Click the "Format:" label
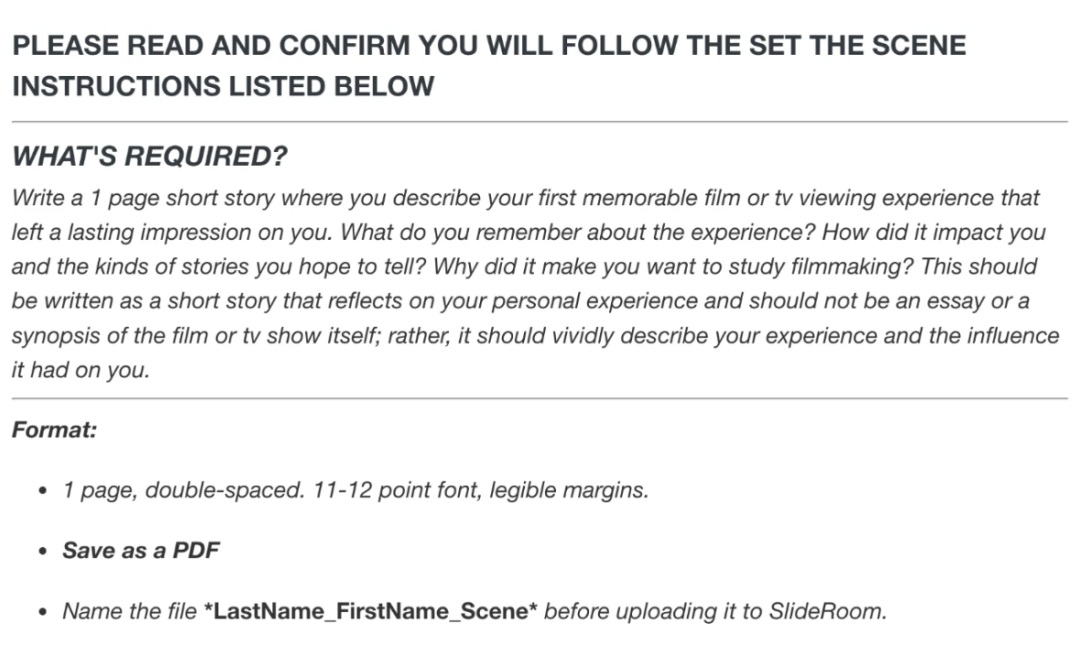This screenshot has width=1080, height=655. 54,430
